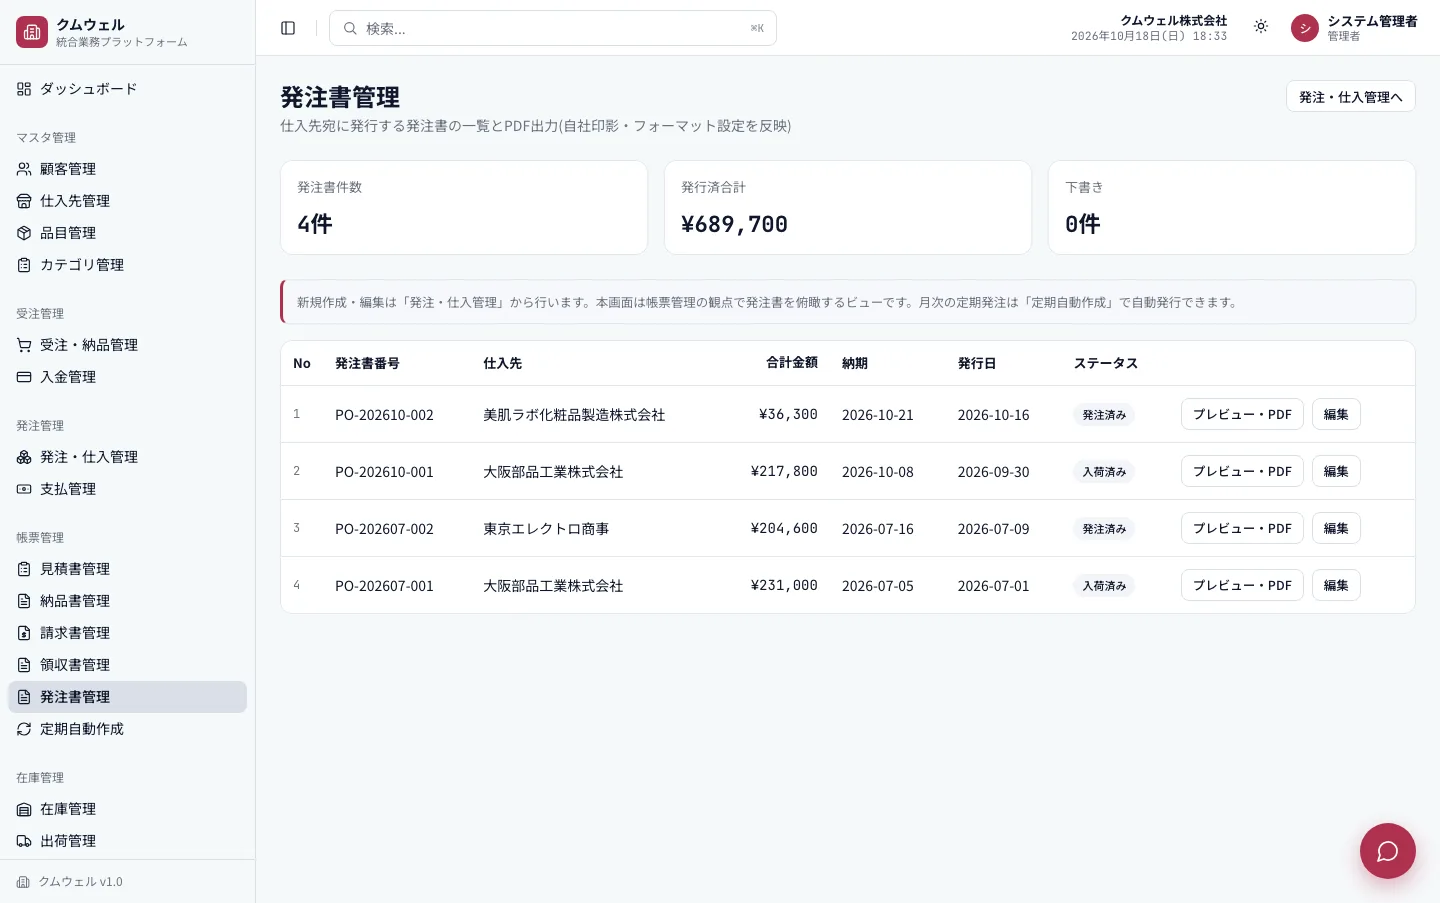Click the 発注・仕入管理 boxes icon
1440x903 pixels.
(24, 457)
